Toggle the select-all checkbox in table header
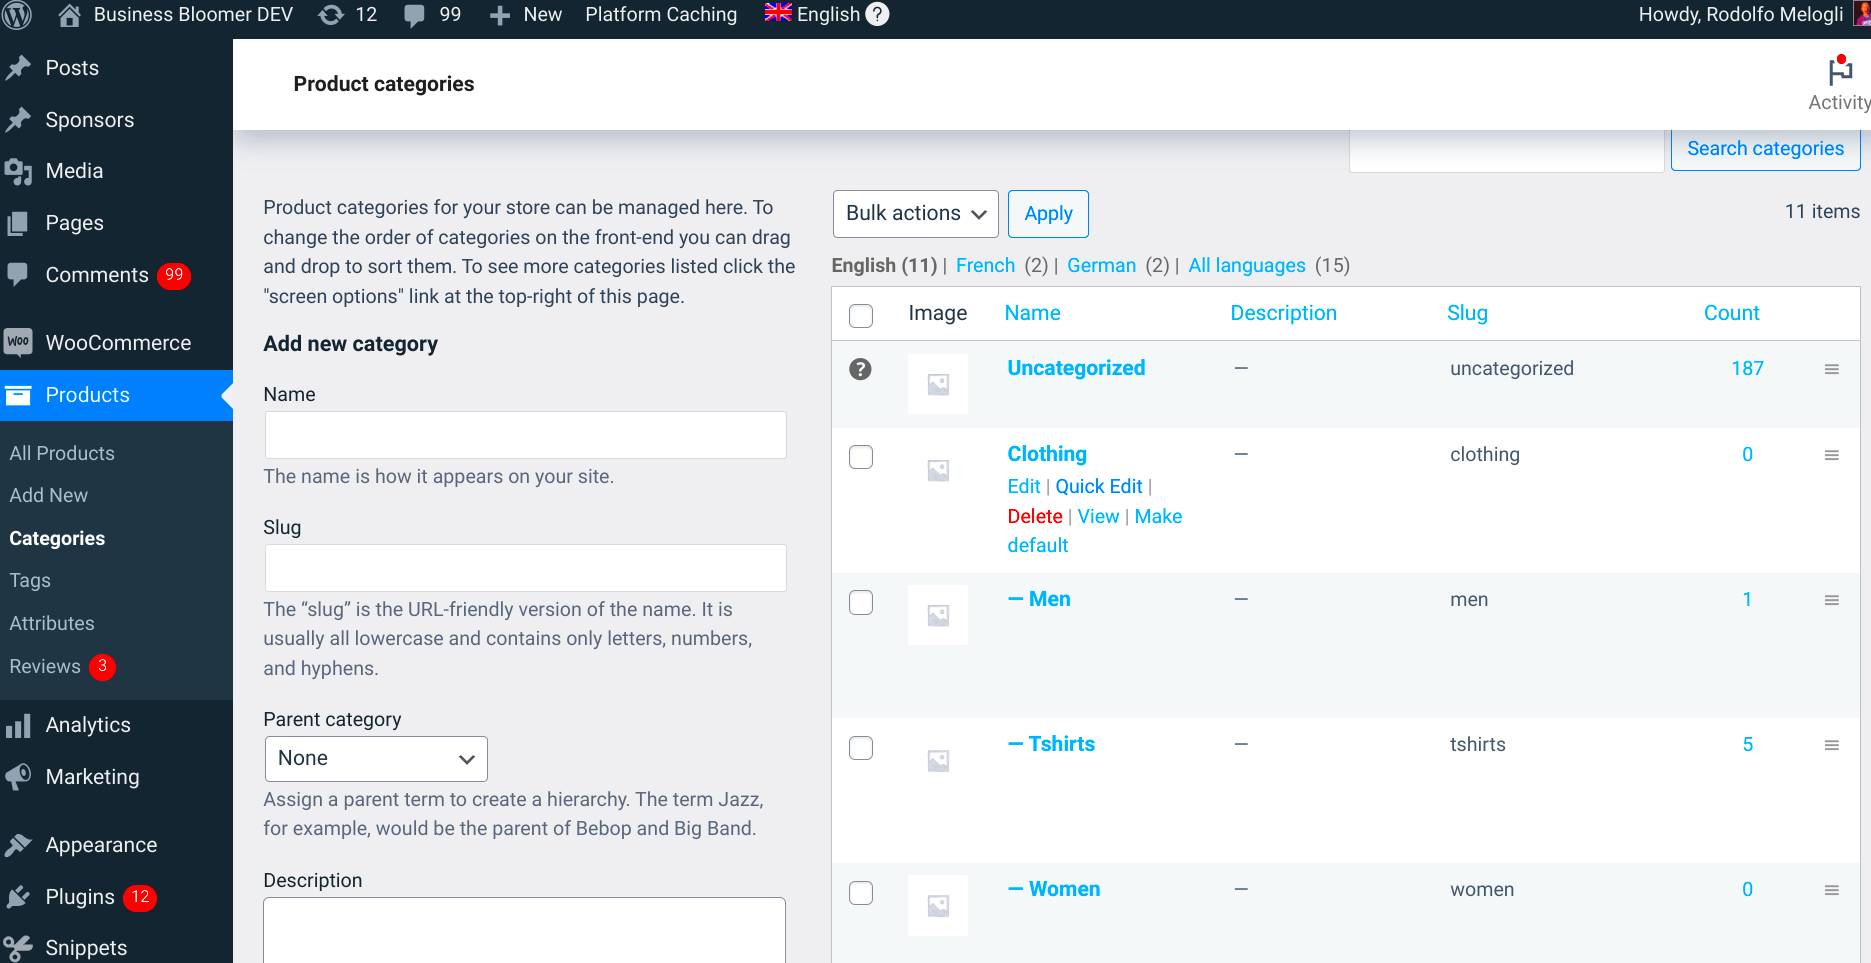This screenshot has width=1871, height=963. tap(861, 316)
